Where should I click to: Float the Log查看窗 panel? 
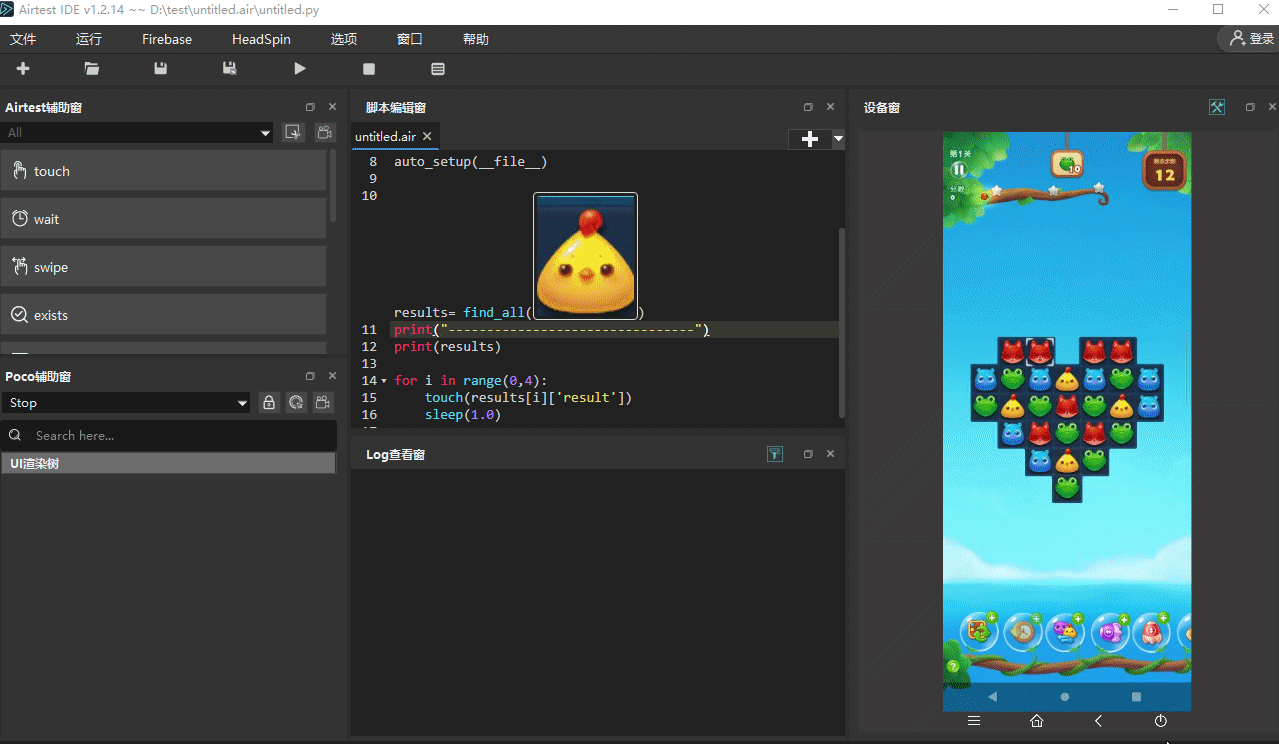coord(808,454)
